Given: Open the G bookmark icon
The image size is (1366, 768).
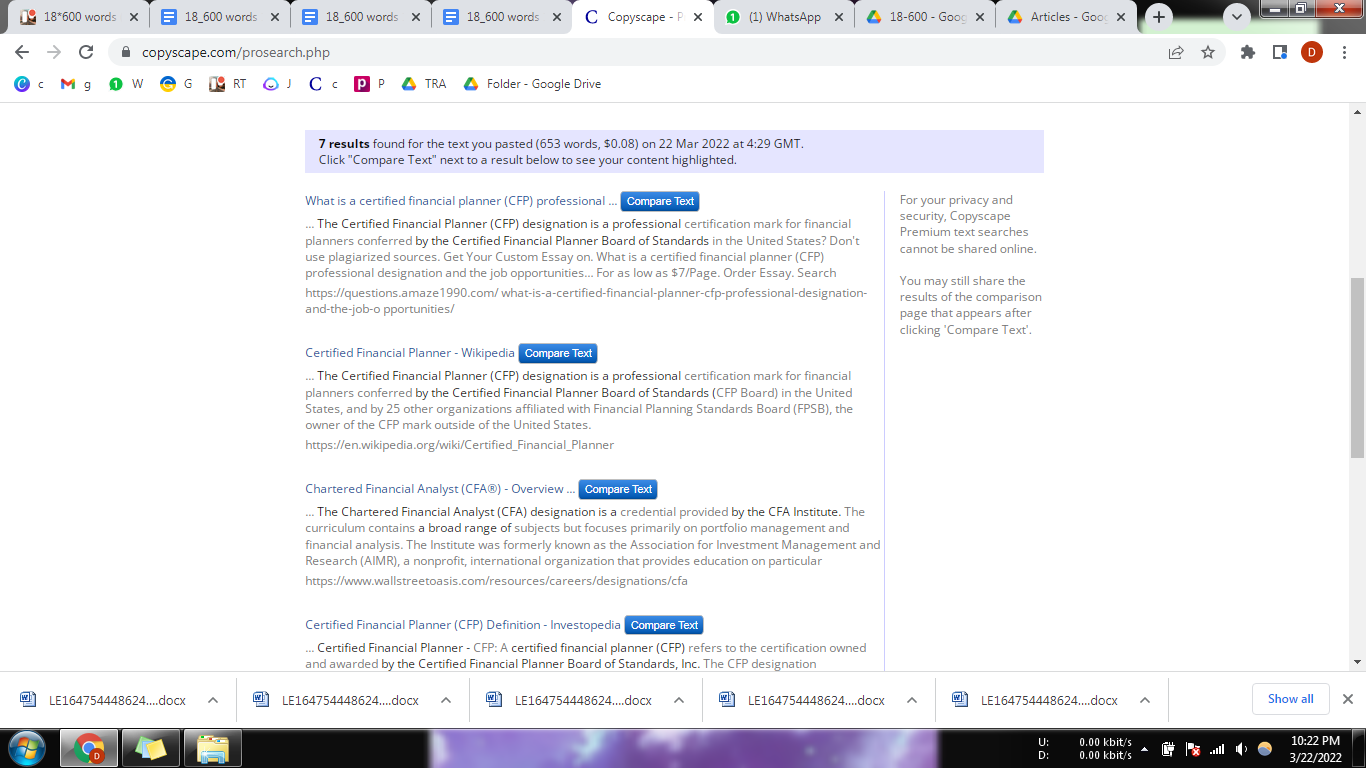Looking at the screenshot, I should (177, 84).
